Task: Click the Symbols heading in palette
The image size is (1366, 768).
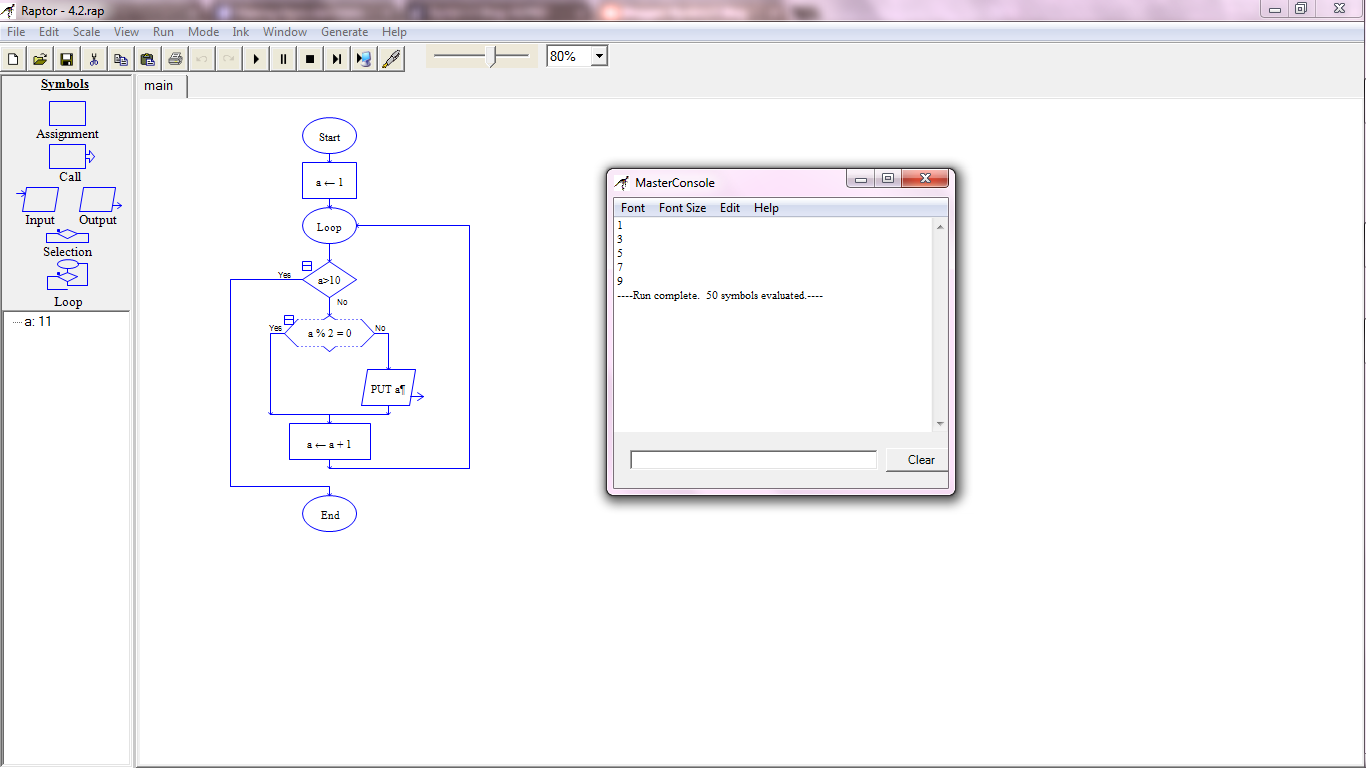Action: pos(65,84)
